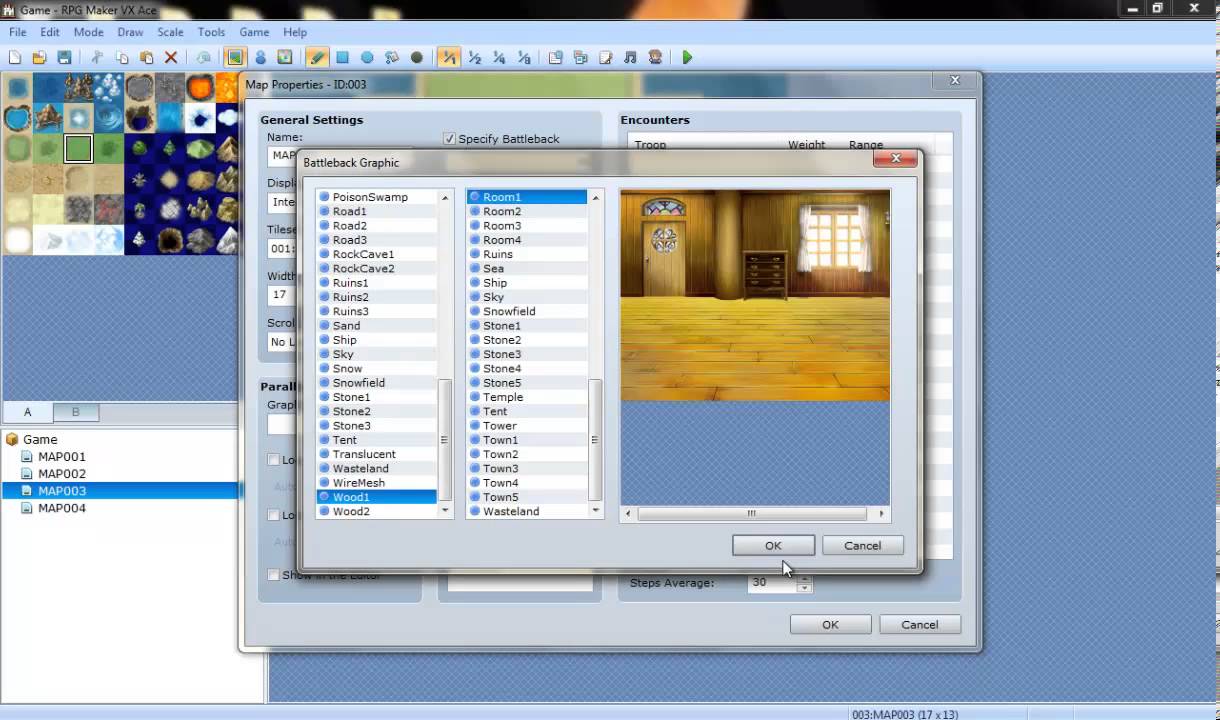
Task: Select MAP001 in map tree
Action: [x=62, y=457]
